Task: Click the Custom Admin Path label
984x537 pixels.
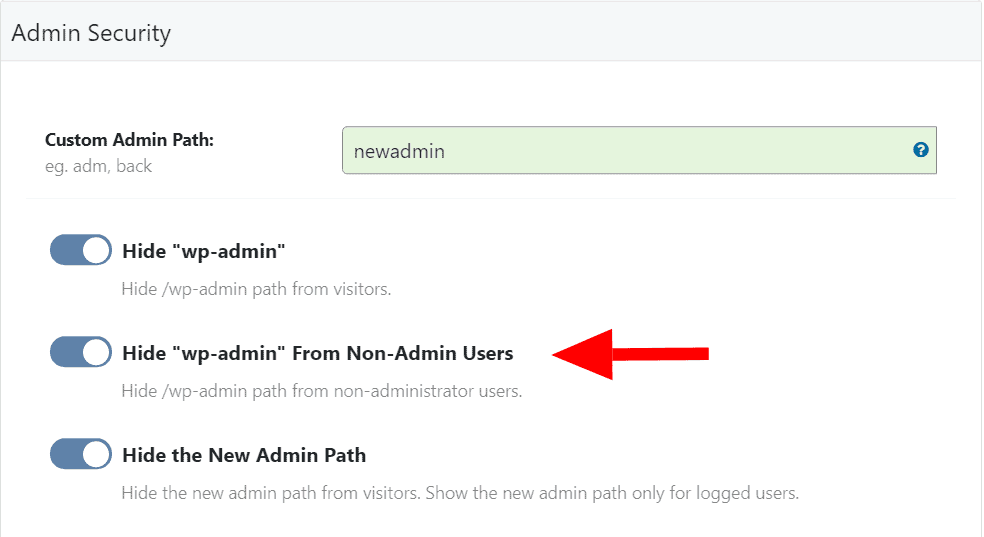Action: pyautogui.click(x=130, y=140)
